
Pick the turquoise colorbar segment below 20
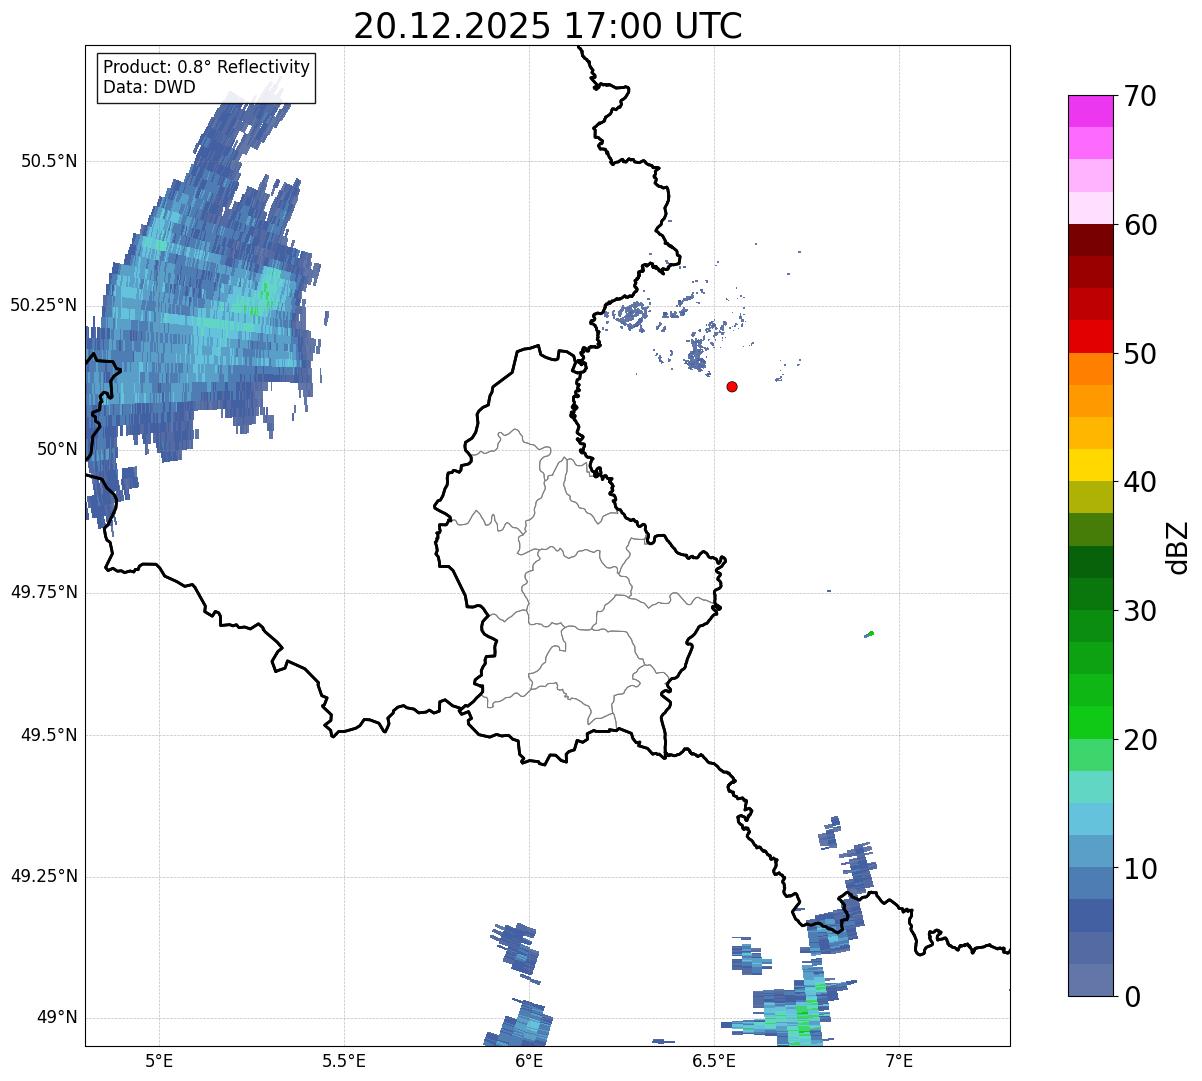coord(1090,787)
